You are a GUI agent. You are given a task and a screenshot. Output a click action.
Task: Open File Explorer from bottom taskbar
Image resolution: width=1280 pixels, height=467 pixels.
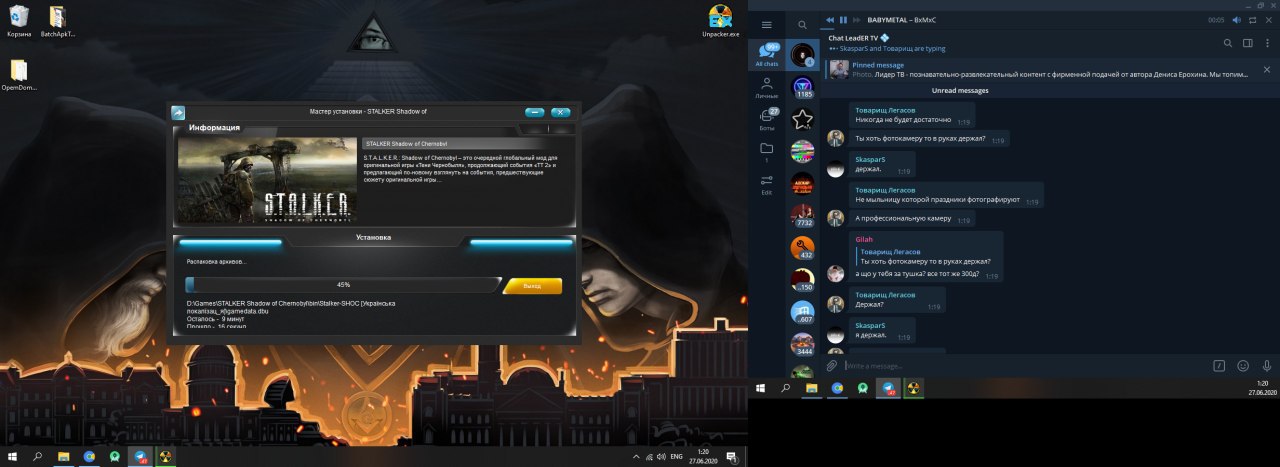(64, 456)
